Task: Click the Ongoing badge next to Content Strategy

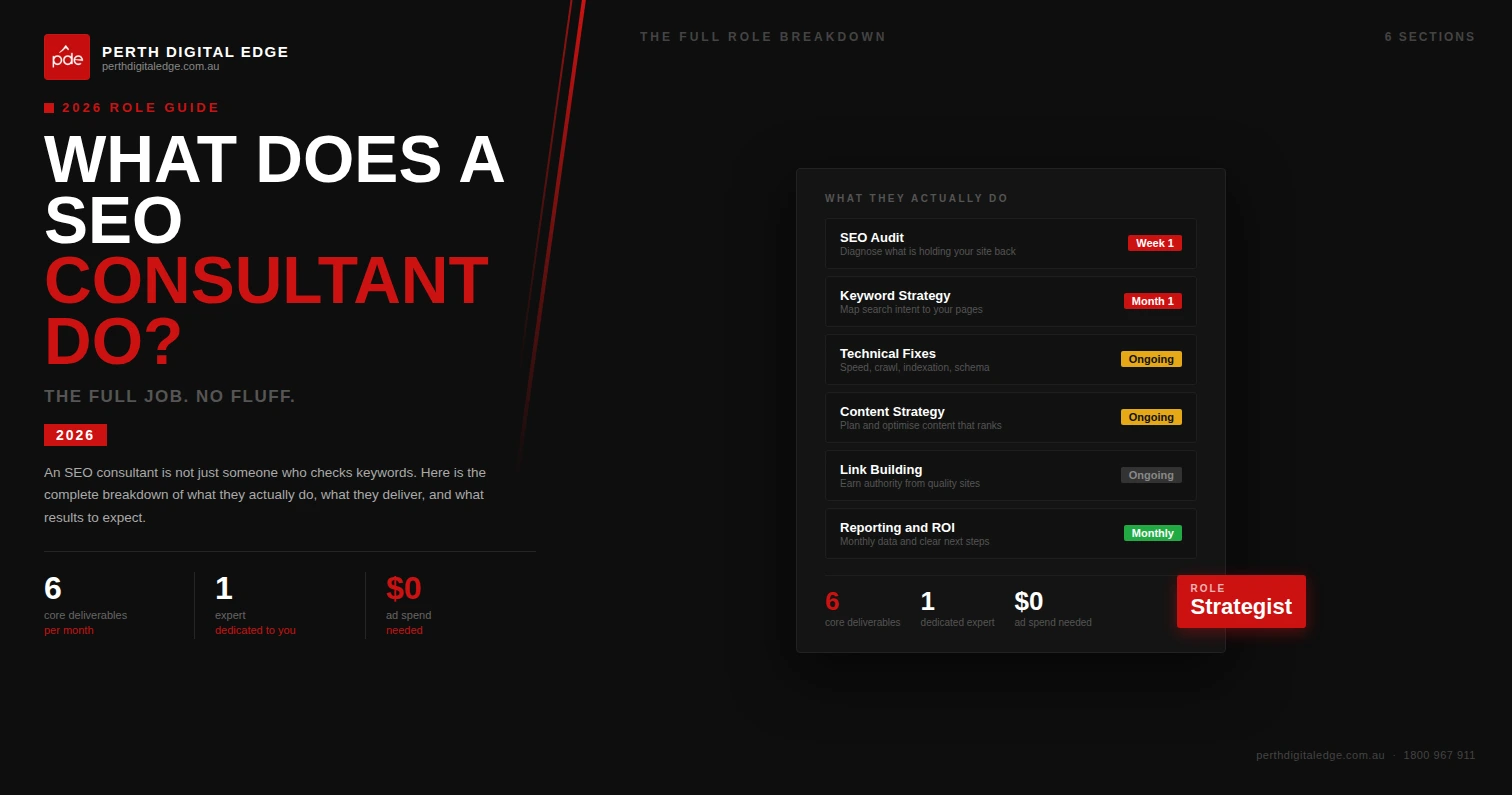Action: coord(1151,417)
